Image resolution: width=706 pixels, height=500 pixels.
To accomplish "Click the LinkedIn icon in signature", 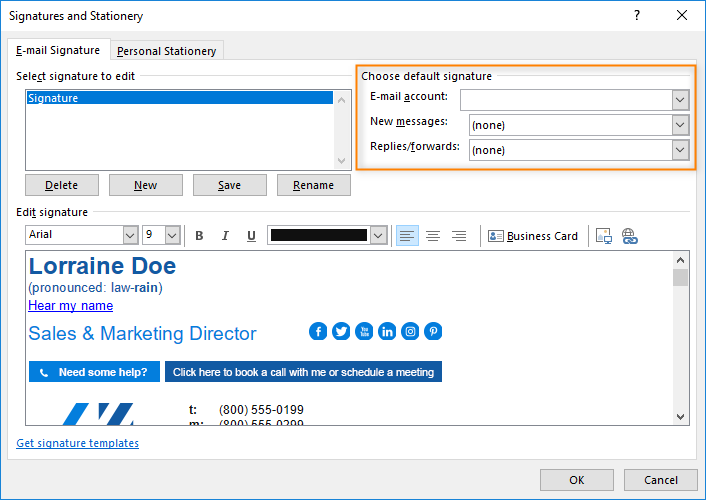I will point(387,332).
